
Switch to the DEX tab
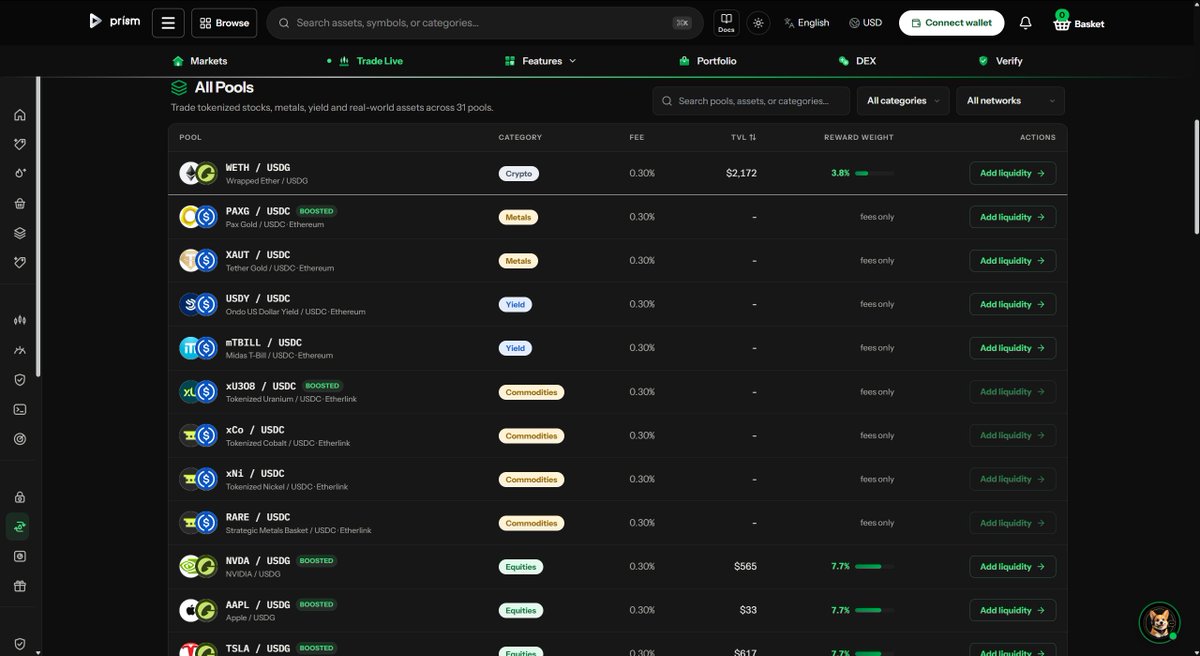coord(857,61)
